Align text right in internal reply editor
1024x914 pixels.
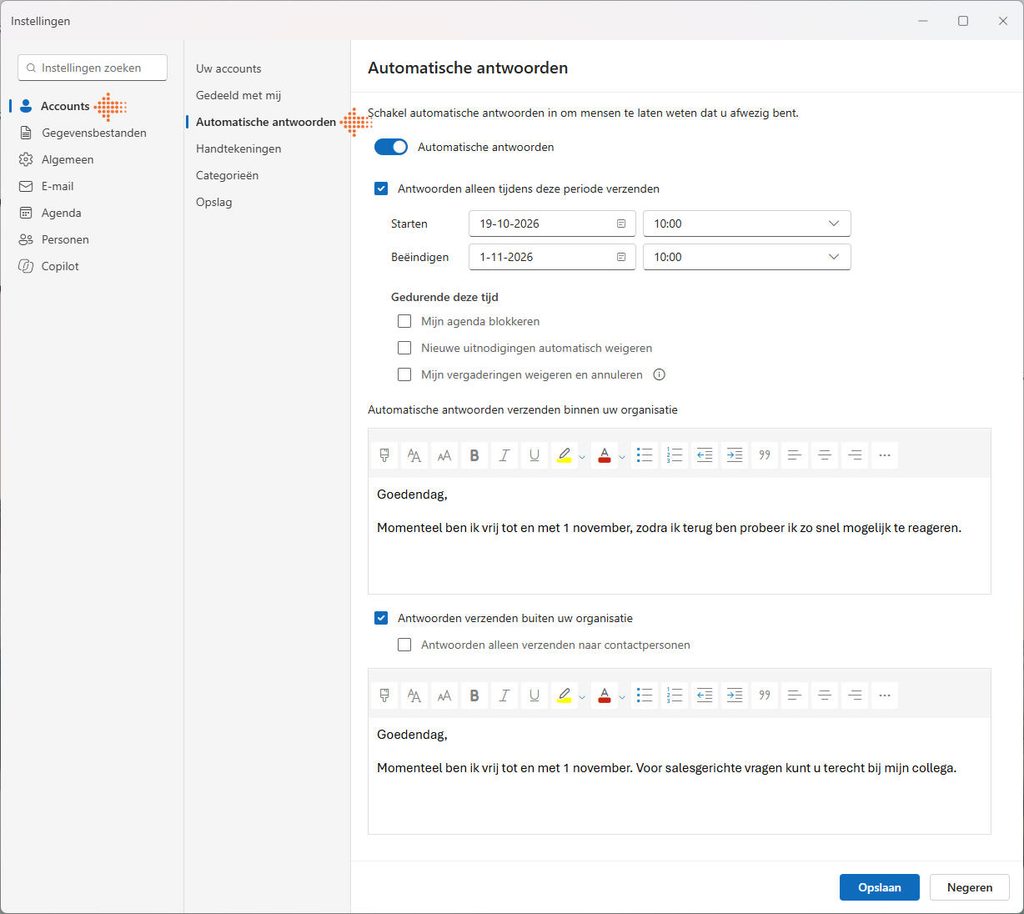pyautogui.click(x=855, y=455)
